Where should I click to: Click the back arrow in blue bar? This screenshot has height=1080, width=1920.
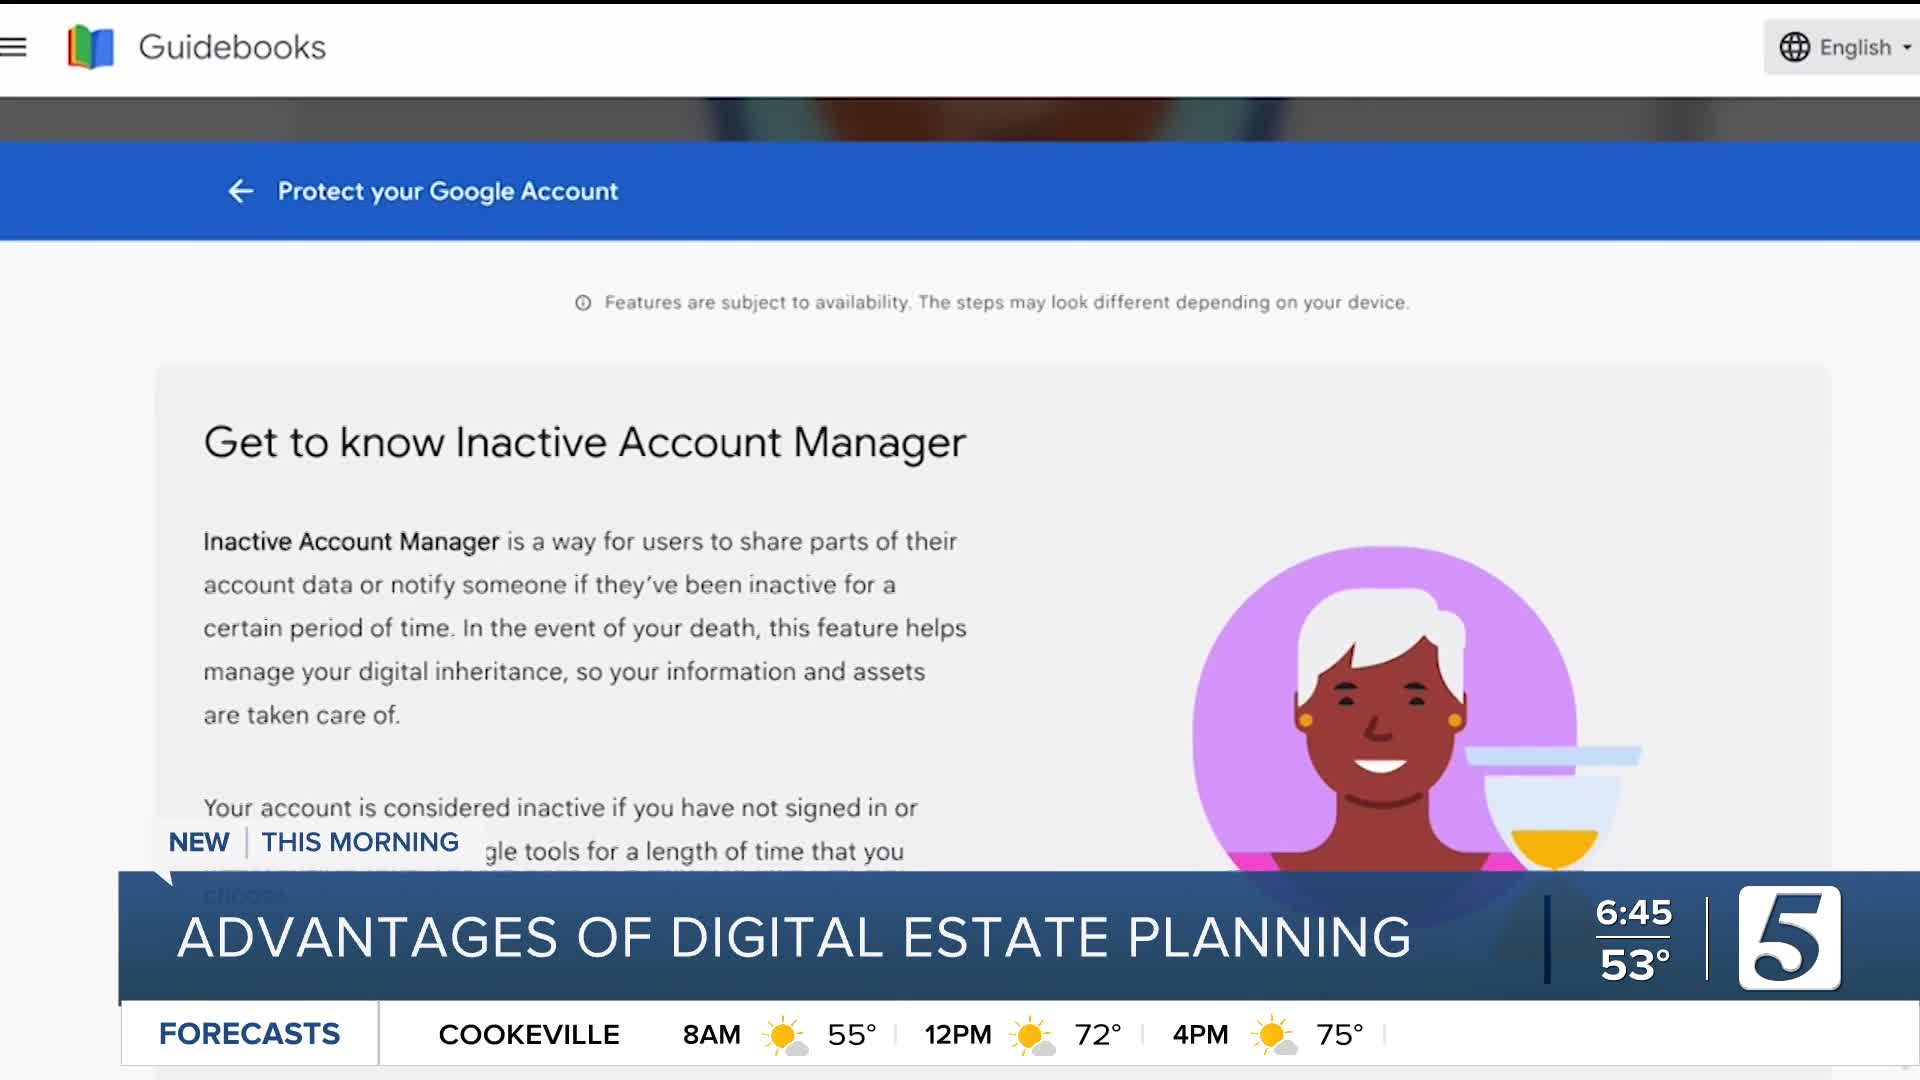240,191
